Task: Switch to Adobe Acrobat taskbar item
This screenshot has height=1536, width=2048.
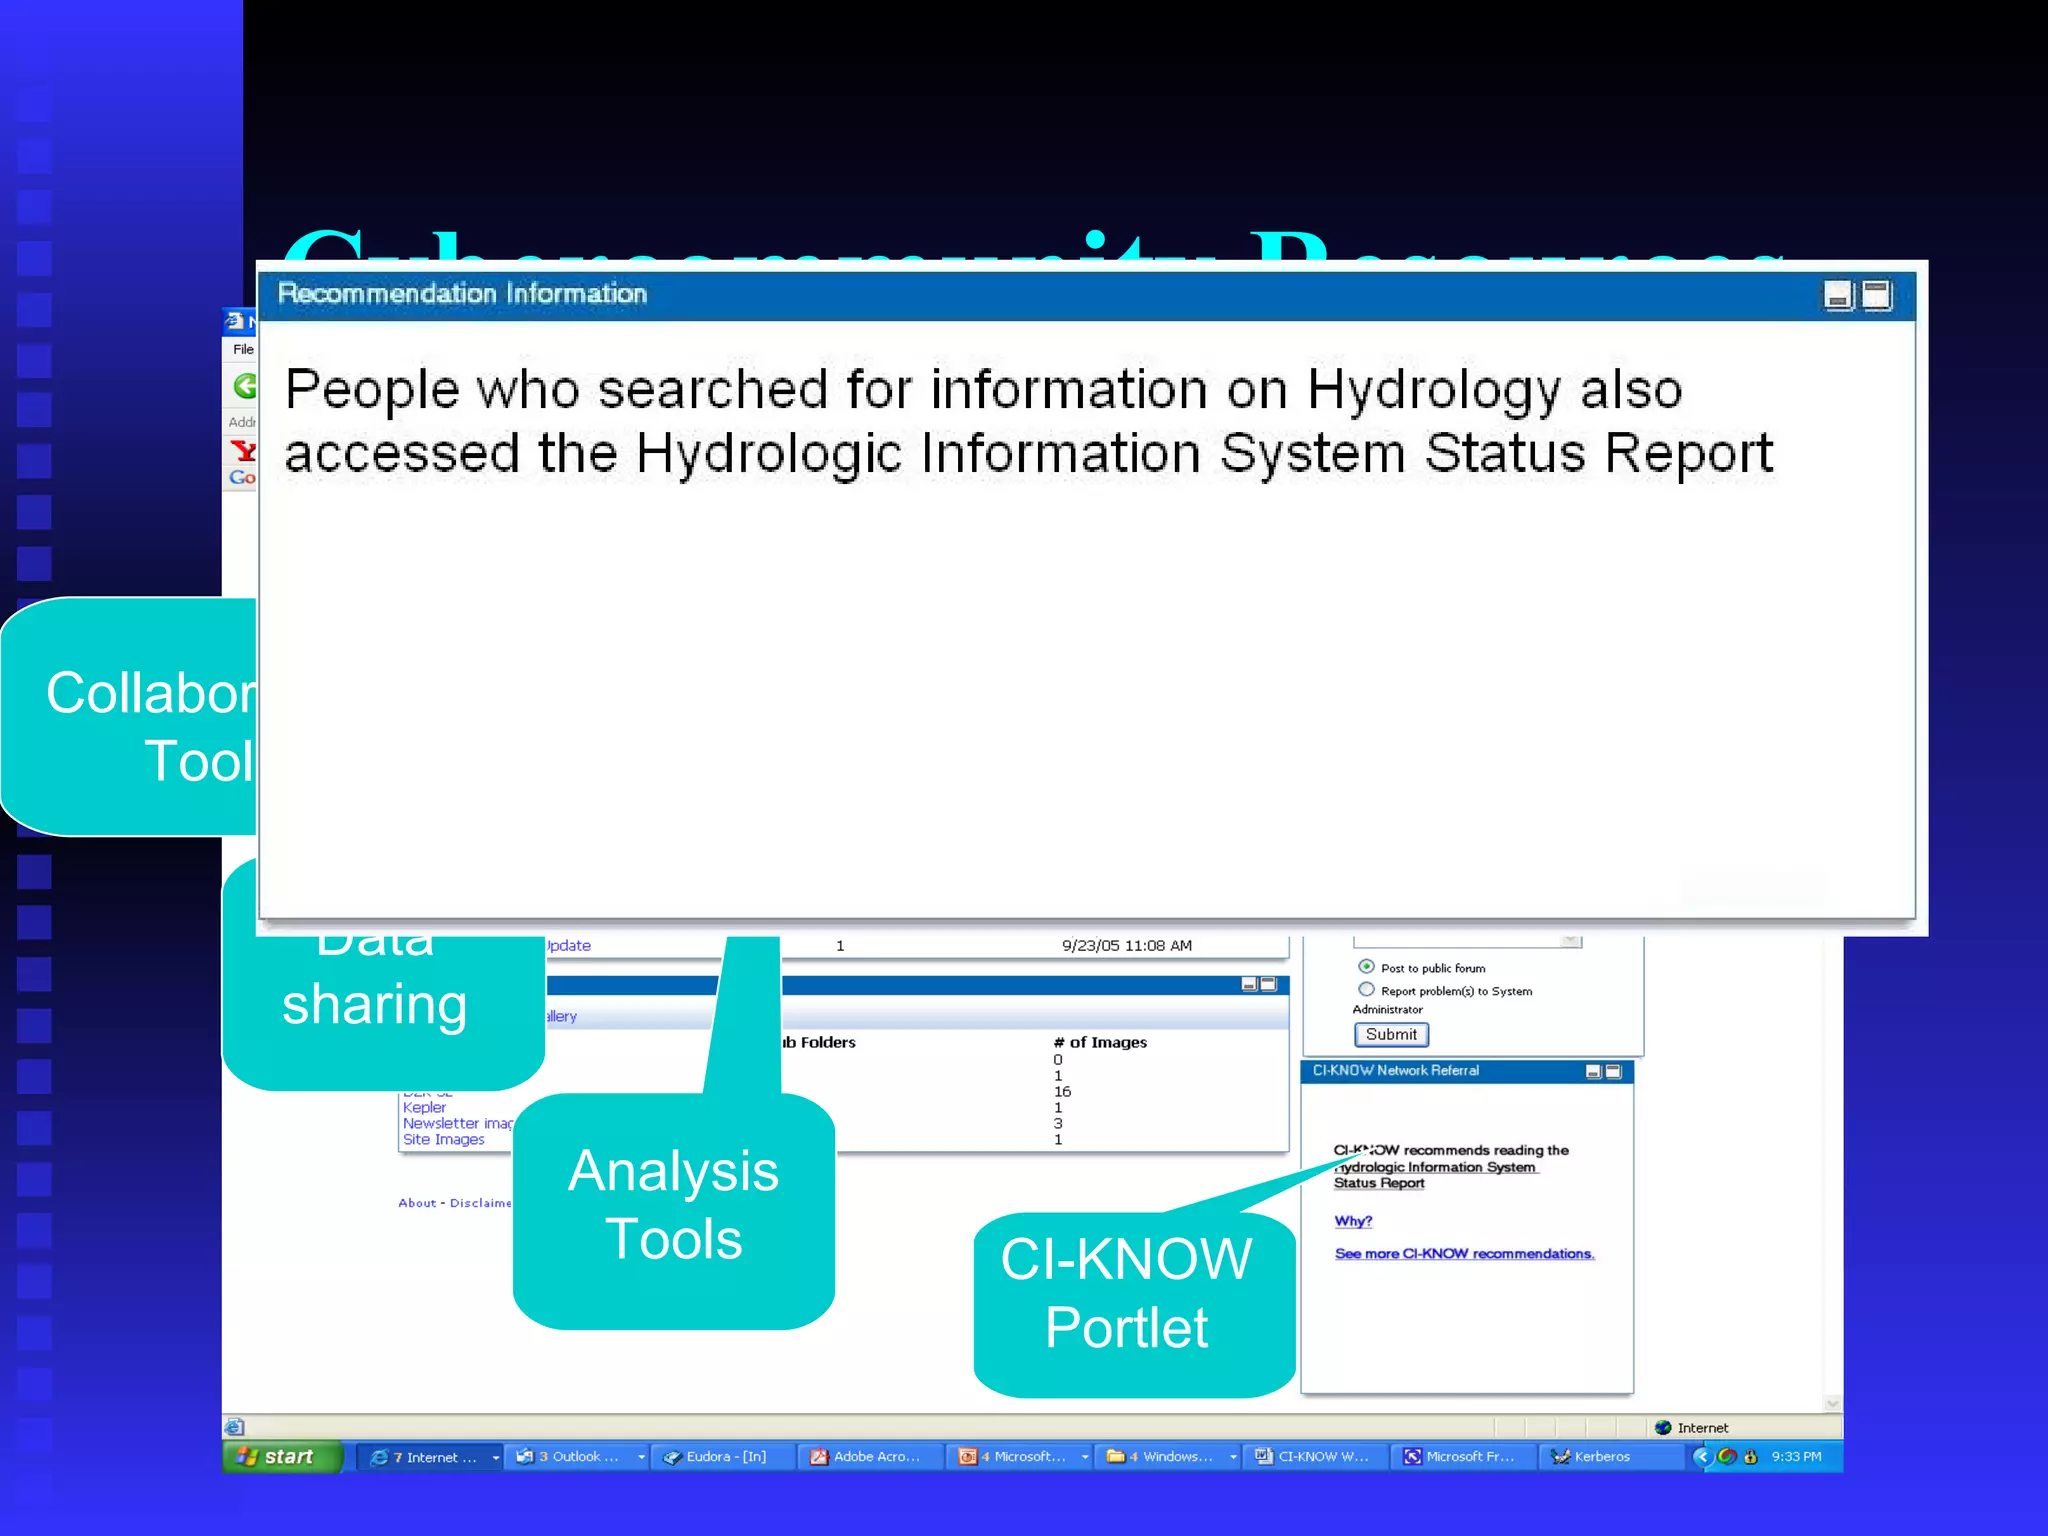Action: (x=871, y=1457)
